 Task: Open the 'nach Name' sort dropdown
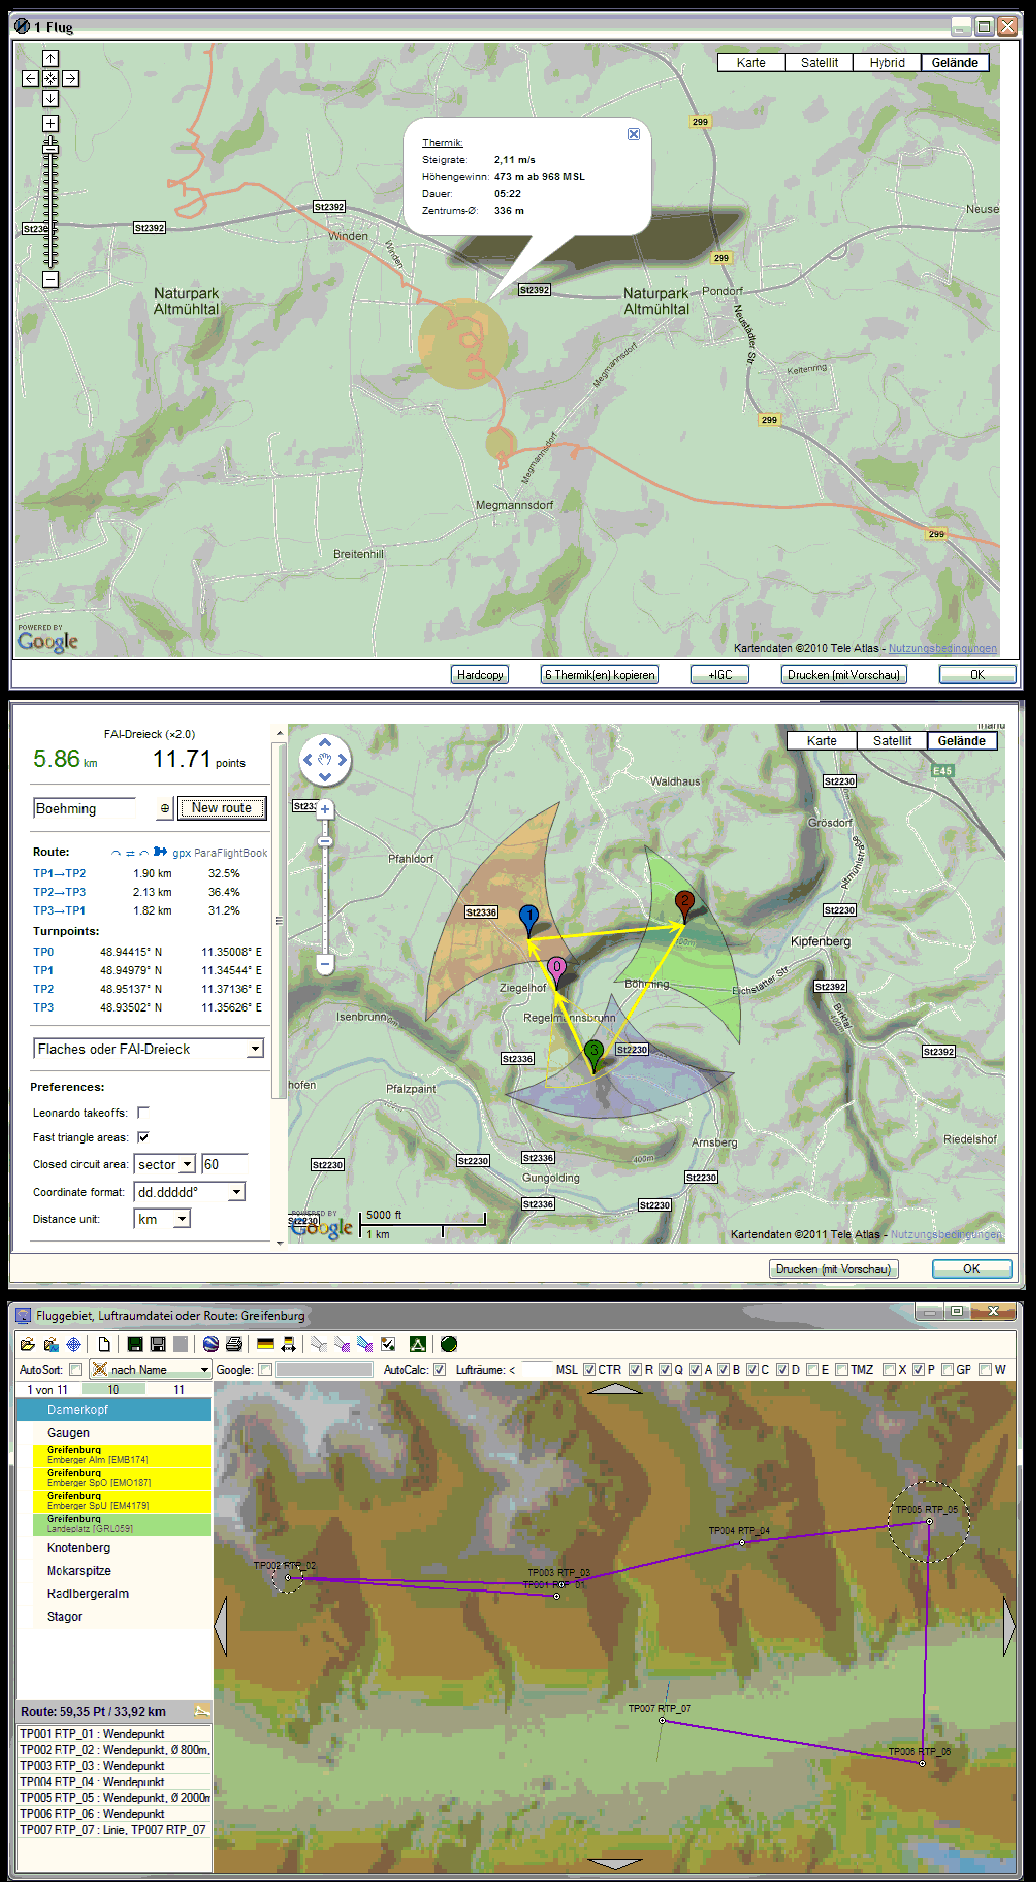150,1370
